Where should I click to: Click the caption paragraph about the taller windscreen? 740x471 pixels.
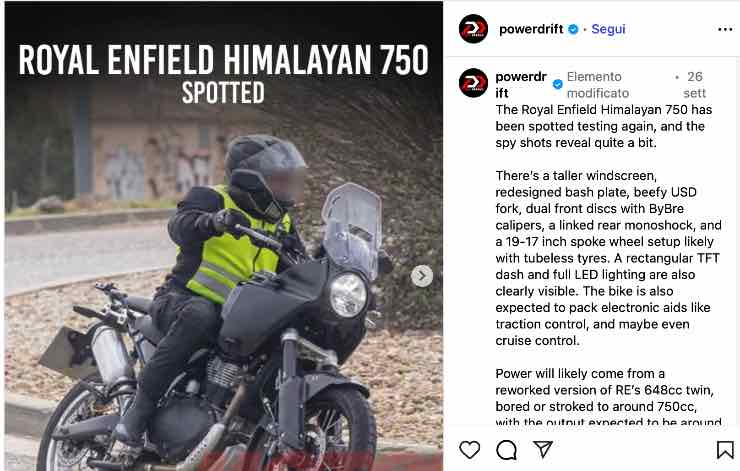(608, 258)
